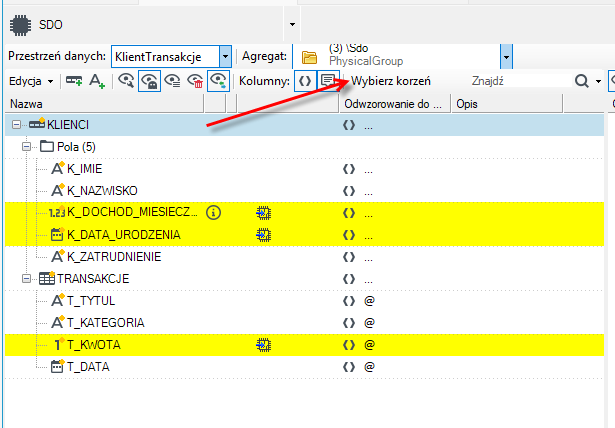Click the TRANSAKCJE table icon

click(47, 278)
